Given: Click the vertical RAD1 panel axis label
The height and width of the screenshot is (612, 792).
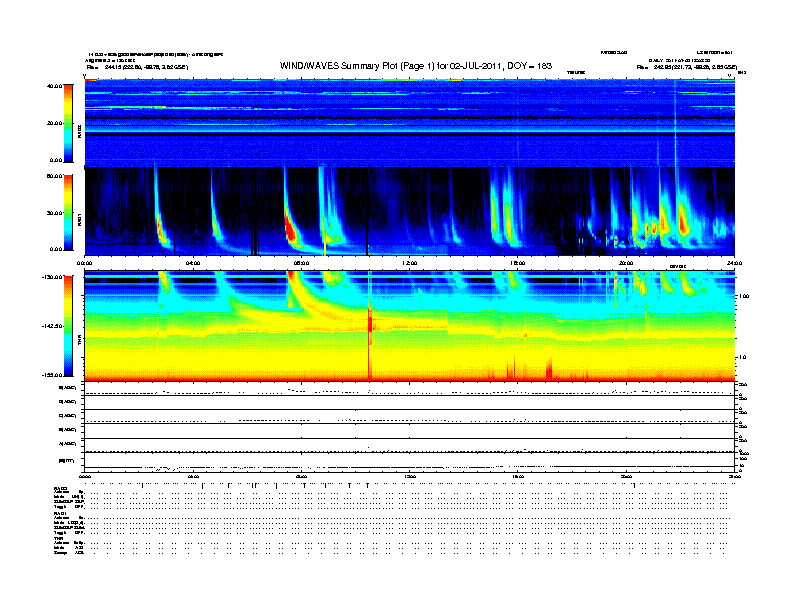Looking at the screenshot, I should 80,220.
